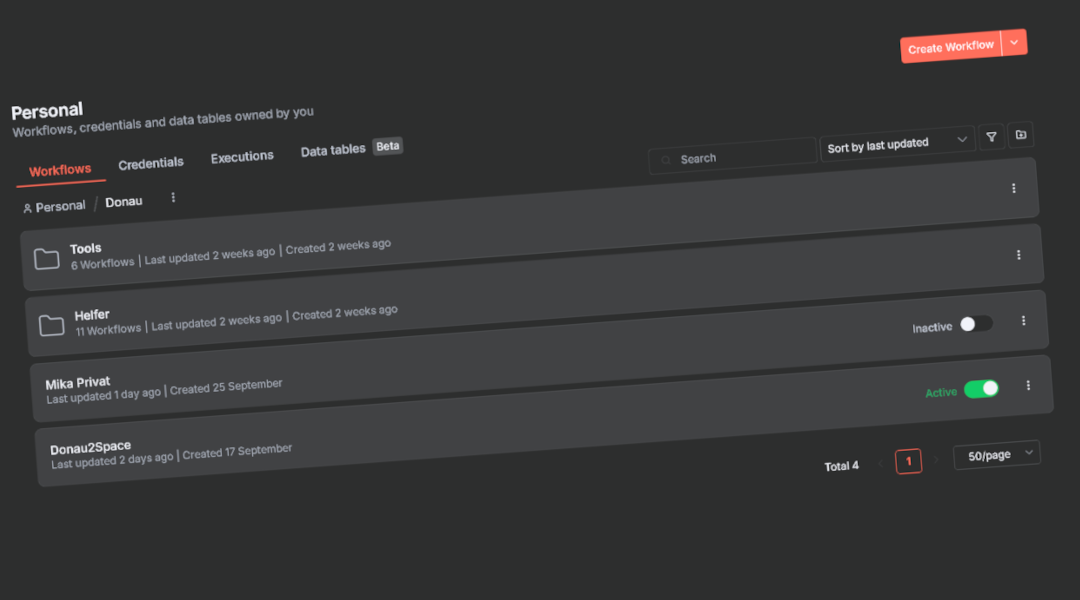The image size is (1080, 600).
Task: Deactivate the Donau2Space workflow toggle
Action: tap(981, 389)
